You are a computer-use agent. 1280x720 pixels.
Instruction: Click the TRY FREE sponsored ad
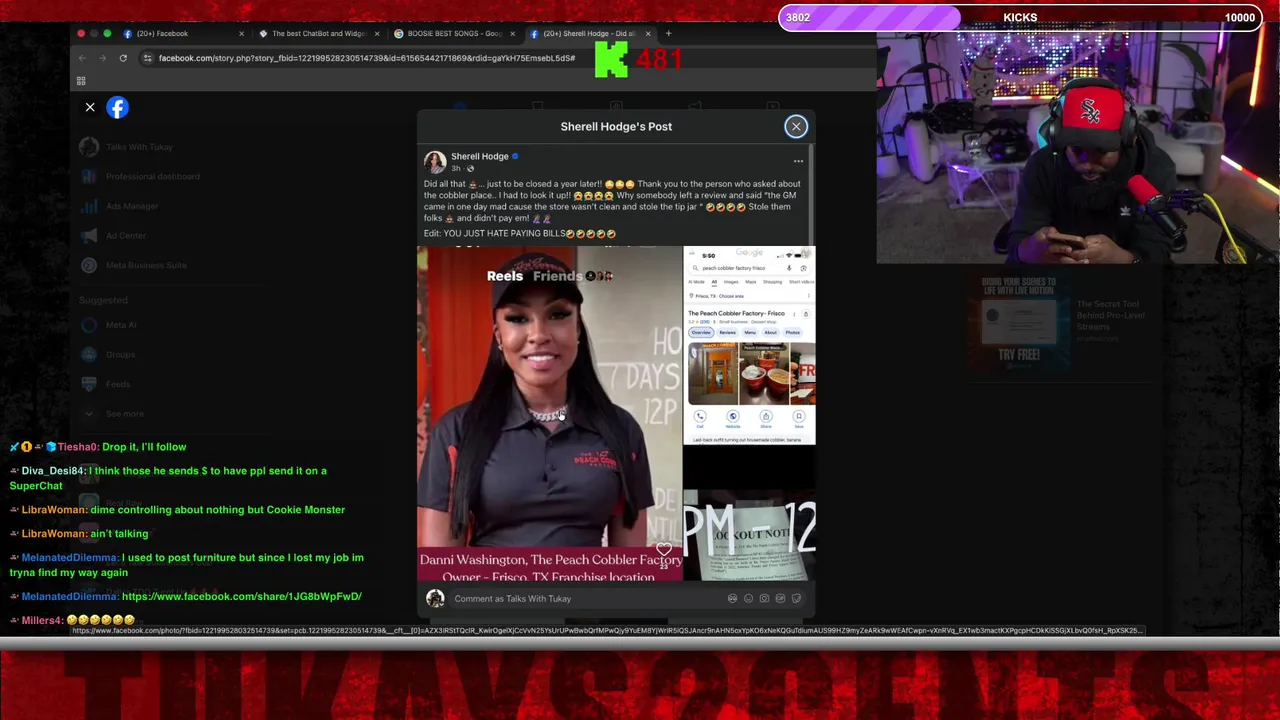pyautogui.click(x=1018, y=324)
